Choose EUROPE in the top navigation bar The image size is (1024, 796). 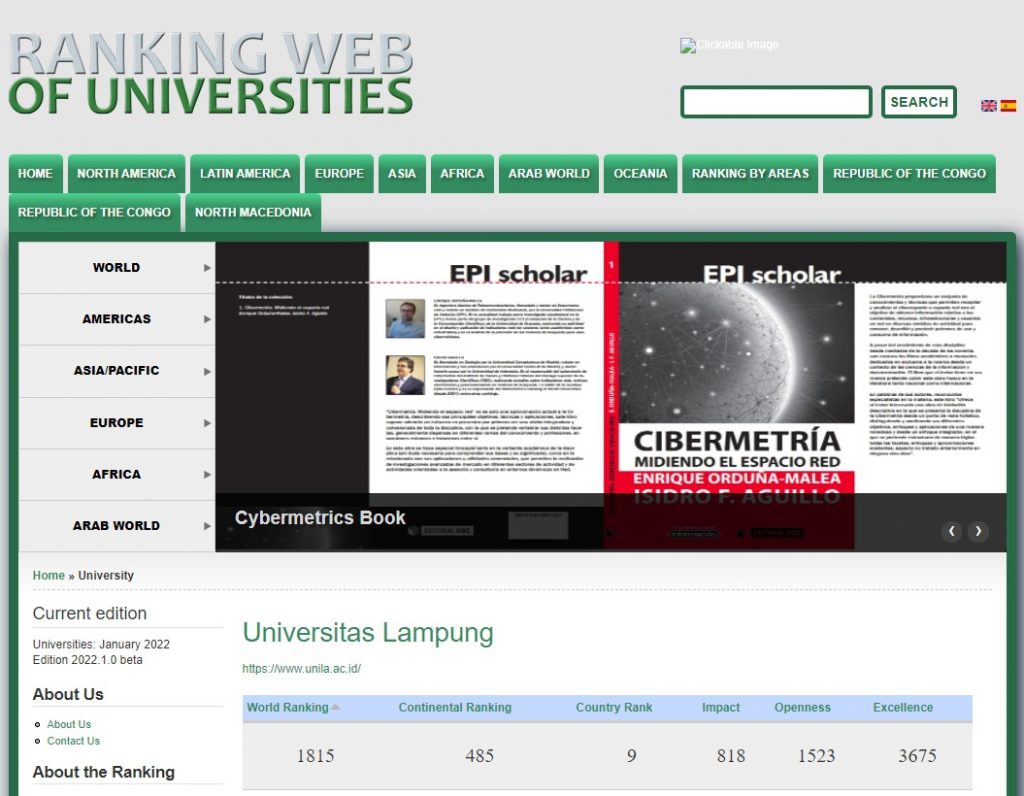339,174
